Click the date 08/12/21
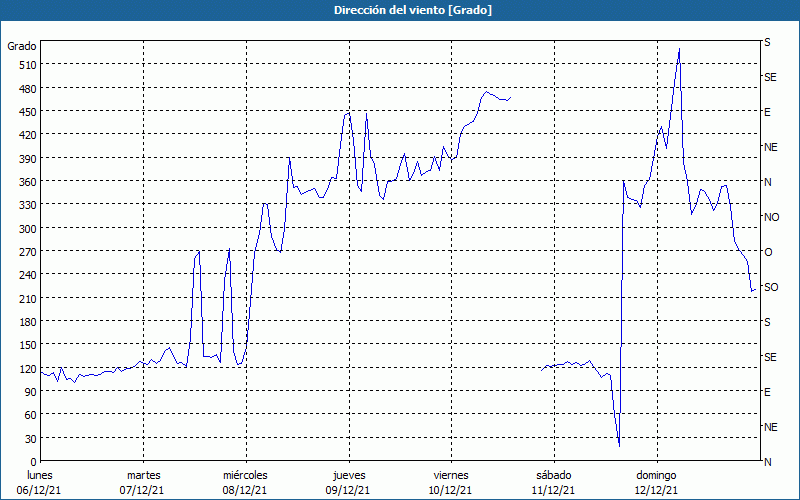Viewport: 800px width, 500px height. coord(245,490)
